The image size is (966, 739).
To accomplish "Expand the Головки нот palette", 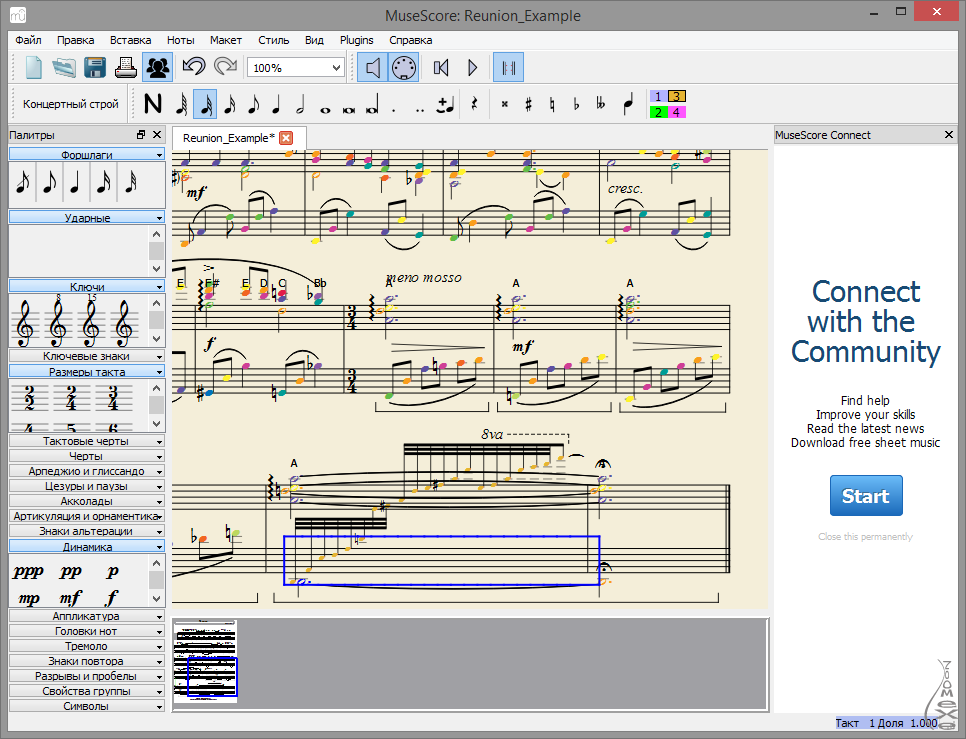I will [x=87, y=631].
